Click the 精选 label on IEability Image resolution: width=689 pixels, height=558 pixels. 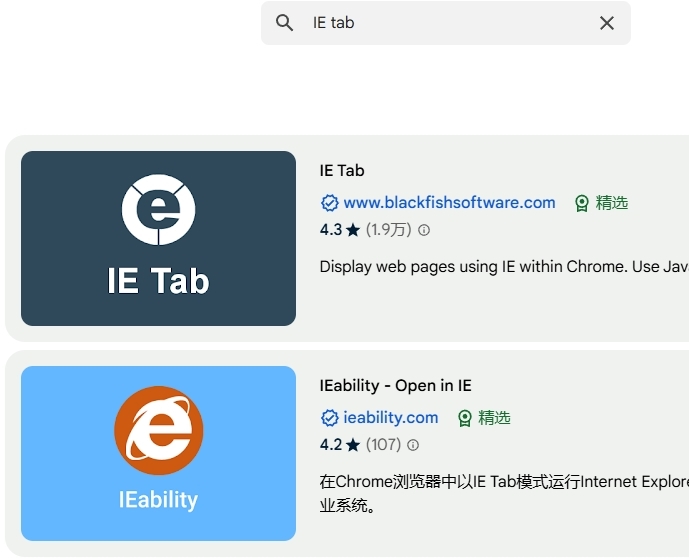494,418
